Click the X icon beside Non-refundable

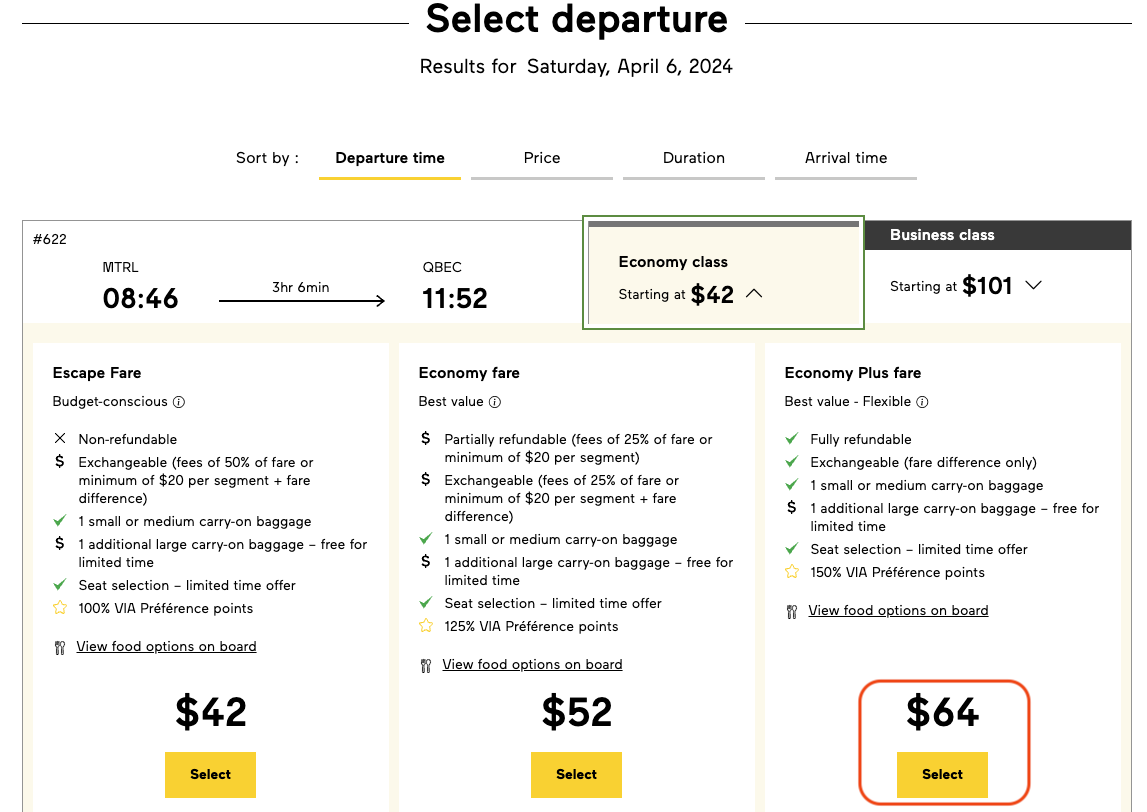(58, 438)
